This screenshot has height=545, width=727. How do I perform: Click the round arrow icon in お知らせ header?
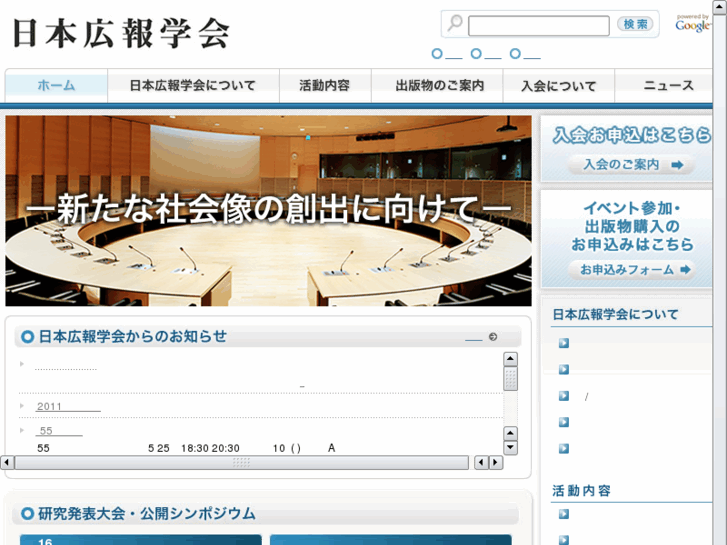[x=493, y=337]
